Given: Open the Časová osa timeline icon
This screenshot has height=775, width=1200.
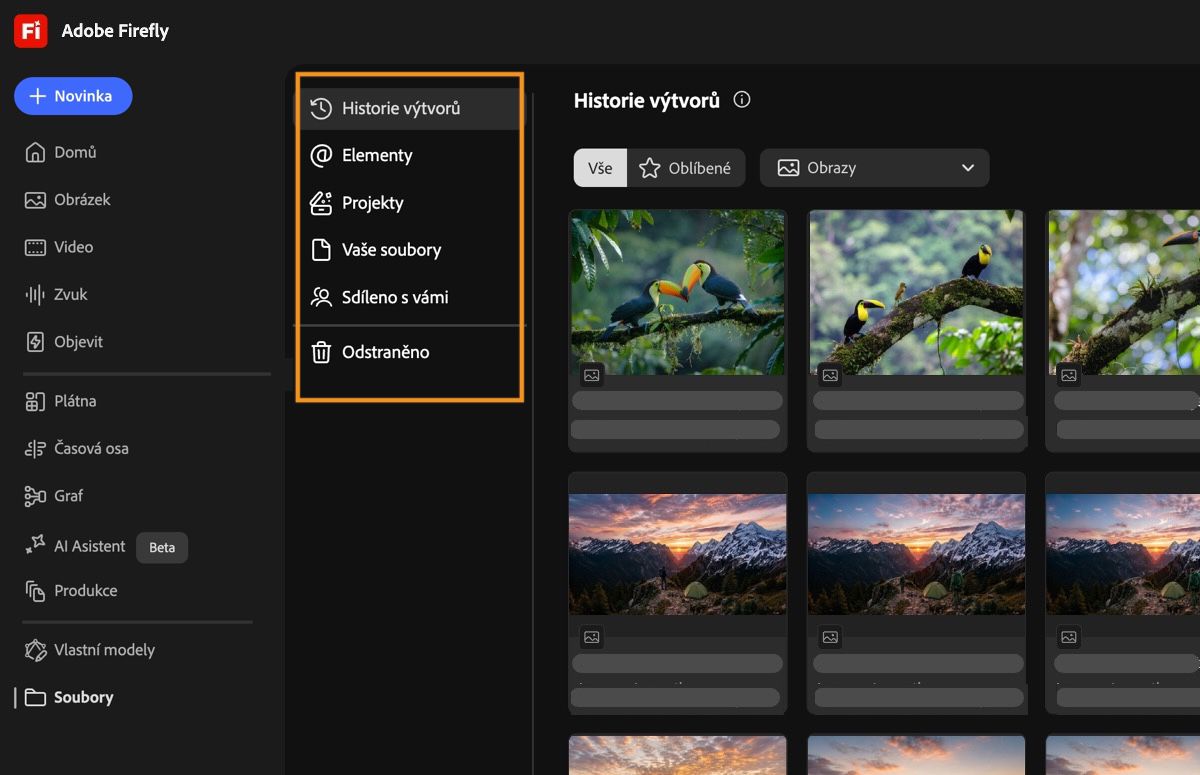Looking at the screenshot, I should click(35, 448).
